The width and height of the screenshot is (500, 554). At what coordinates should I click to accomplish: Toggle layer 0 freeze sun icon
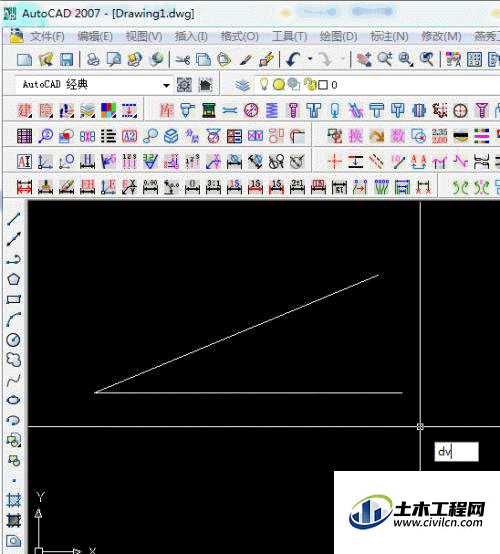pyautogui.click(x=278, y=84)
